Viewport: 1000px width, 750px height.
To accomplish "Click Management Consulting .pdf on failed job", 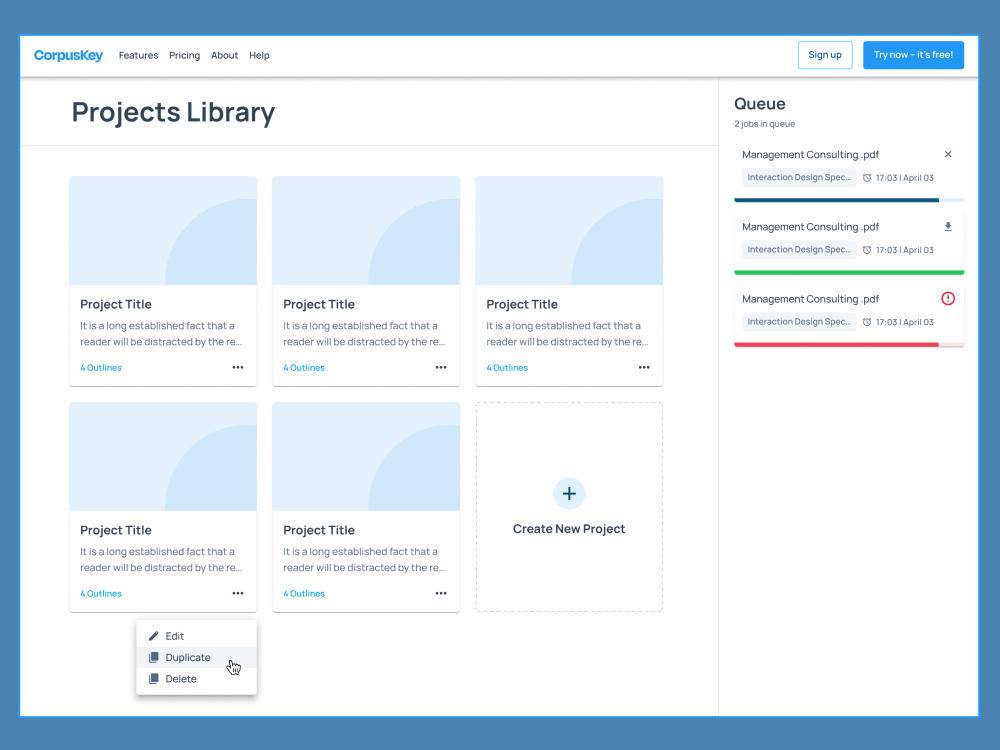I will [810, 298].
